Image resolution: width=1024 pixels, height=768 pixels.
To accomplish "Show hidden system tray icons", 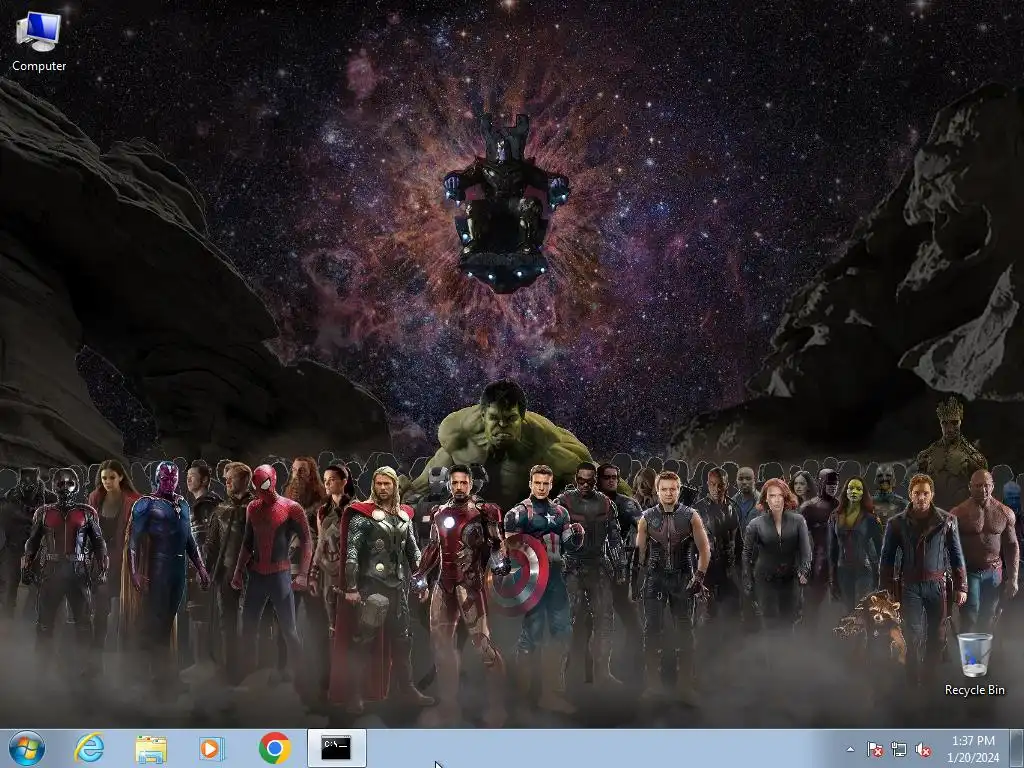I will coord(850,749).
